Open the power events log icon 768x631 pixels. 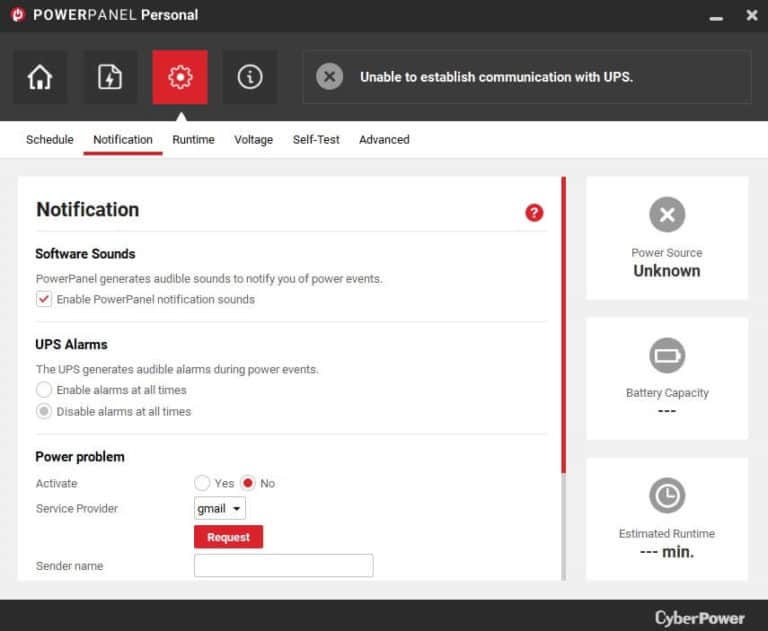coord(110,77)
